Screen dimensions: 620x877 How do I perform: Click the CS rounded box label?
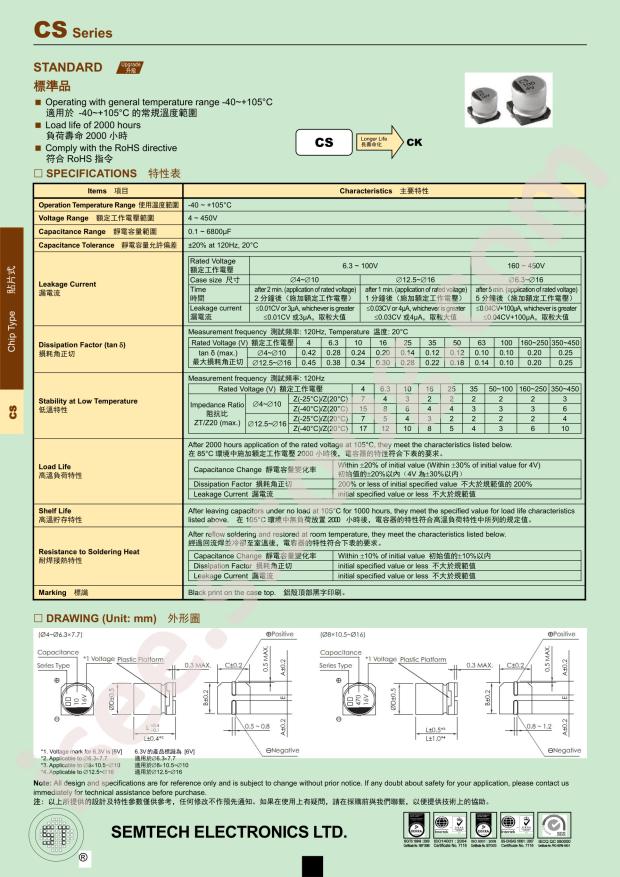click(x=323, y=143)
